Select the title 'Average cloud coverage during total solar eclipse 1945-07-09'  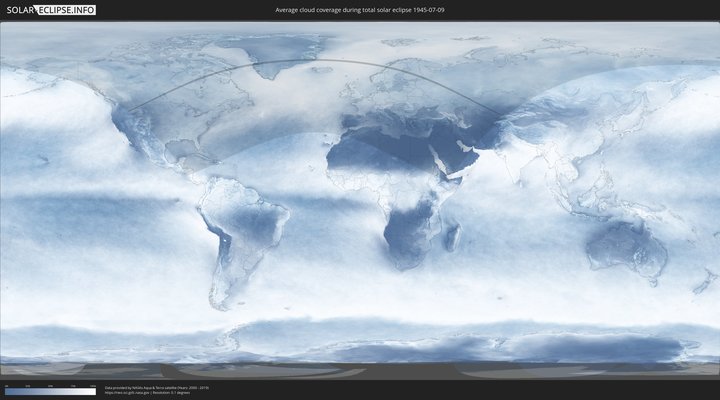(360, 10)
